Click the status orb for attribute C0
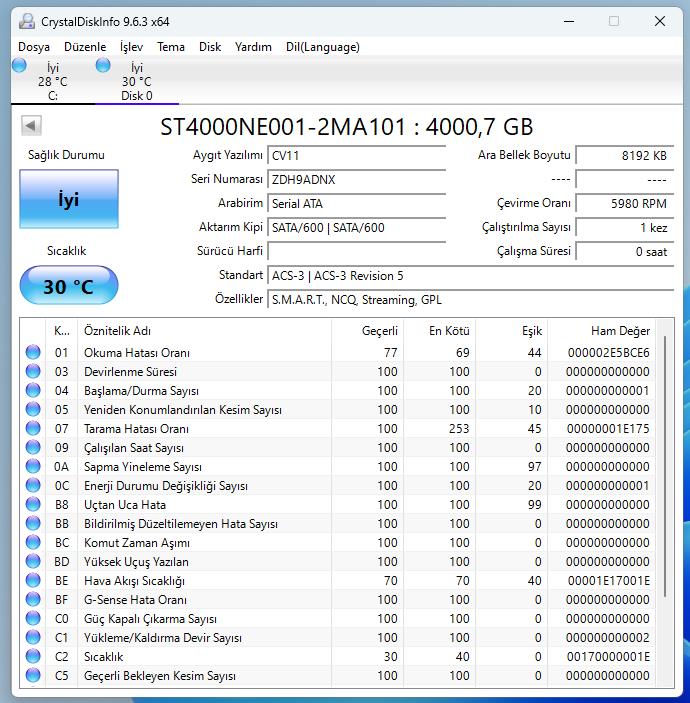Image resolution: width=690 pixels, height=703 pixels. [33, 618]
